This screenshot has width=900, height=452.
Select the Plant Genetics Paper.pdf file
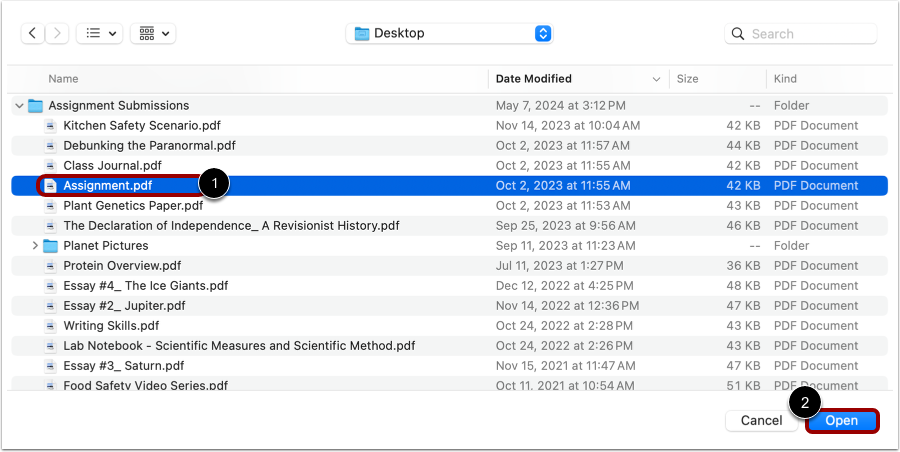pos(133,205)
